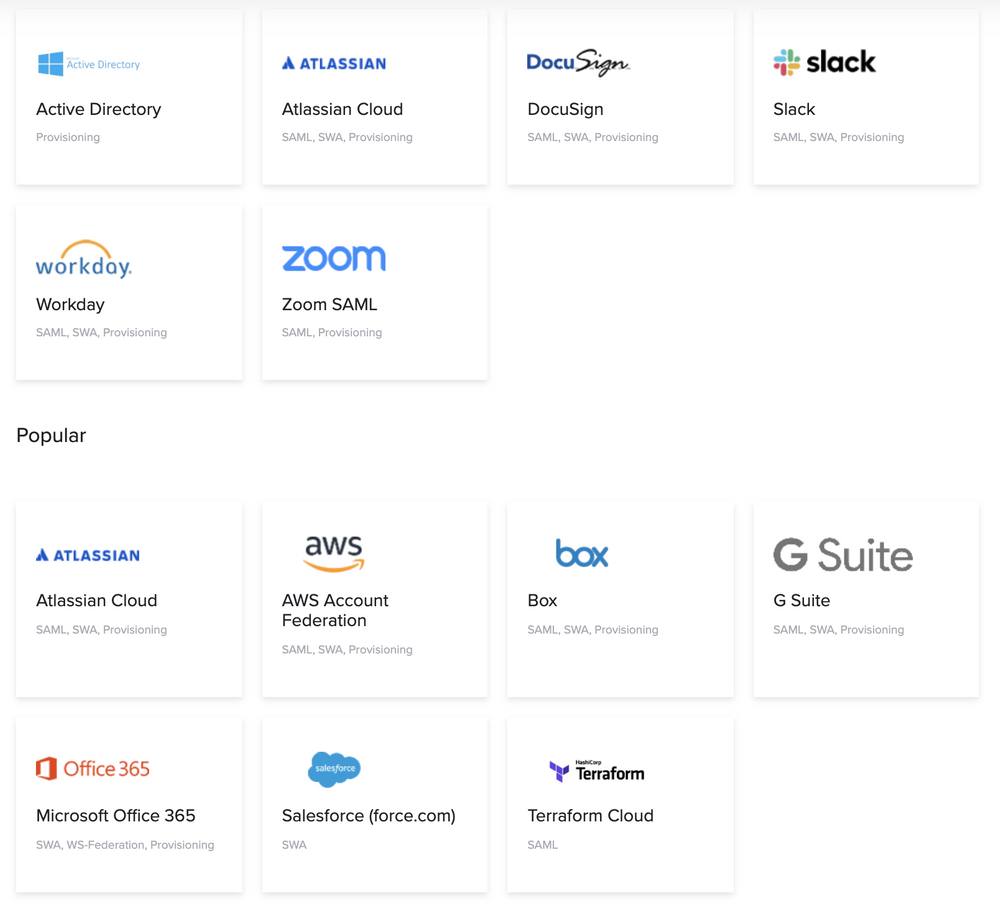Viewport: 1000px width, 913px height.
Task: Click the Office 365 logo icon
Action: [x=92, y=768]
